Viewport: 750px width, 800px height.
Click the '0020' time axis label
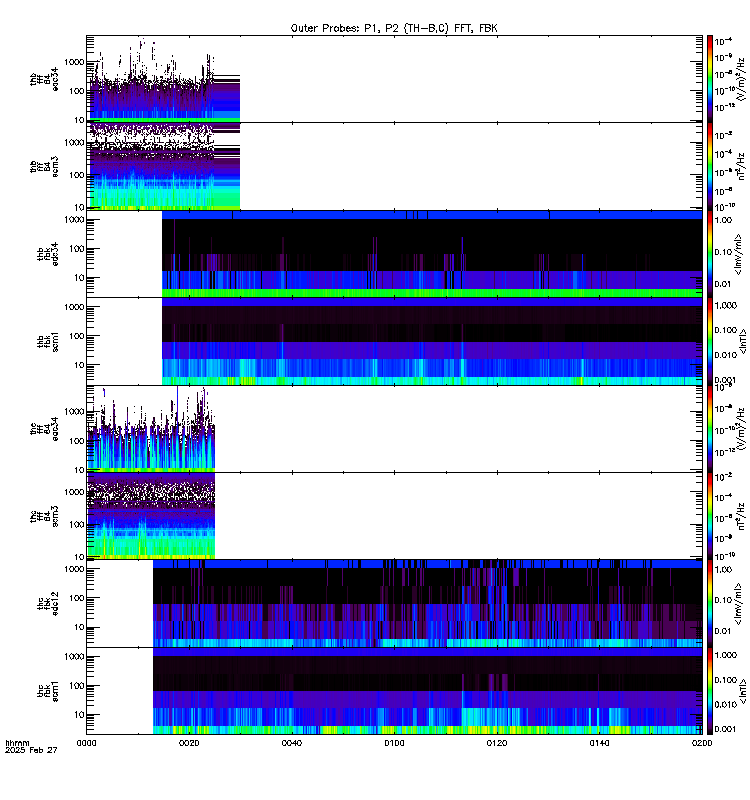pos(189,743)
